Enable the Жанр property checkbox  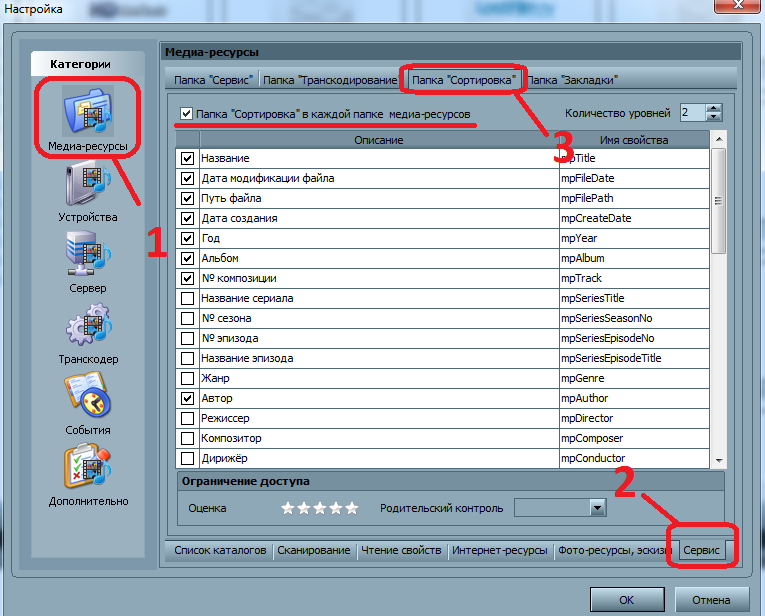[x=187, y=378]
